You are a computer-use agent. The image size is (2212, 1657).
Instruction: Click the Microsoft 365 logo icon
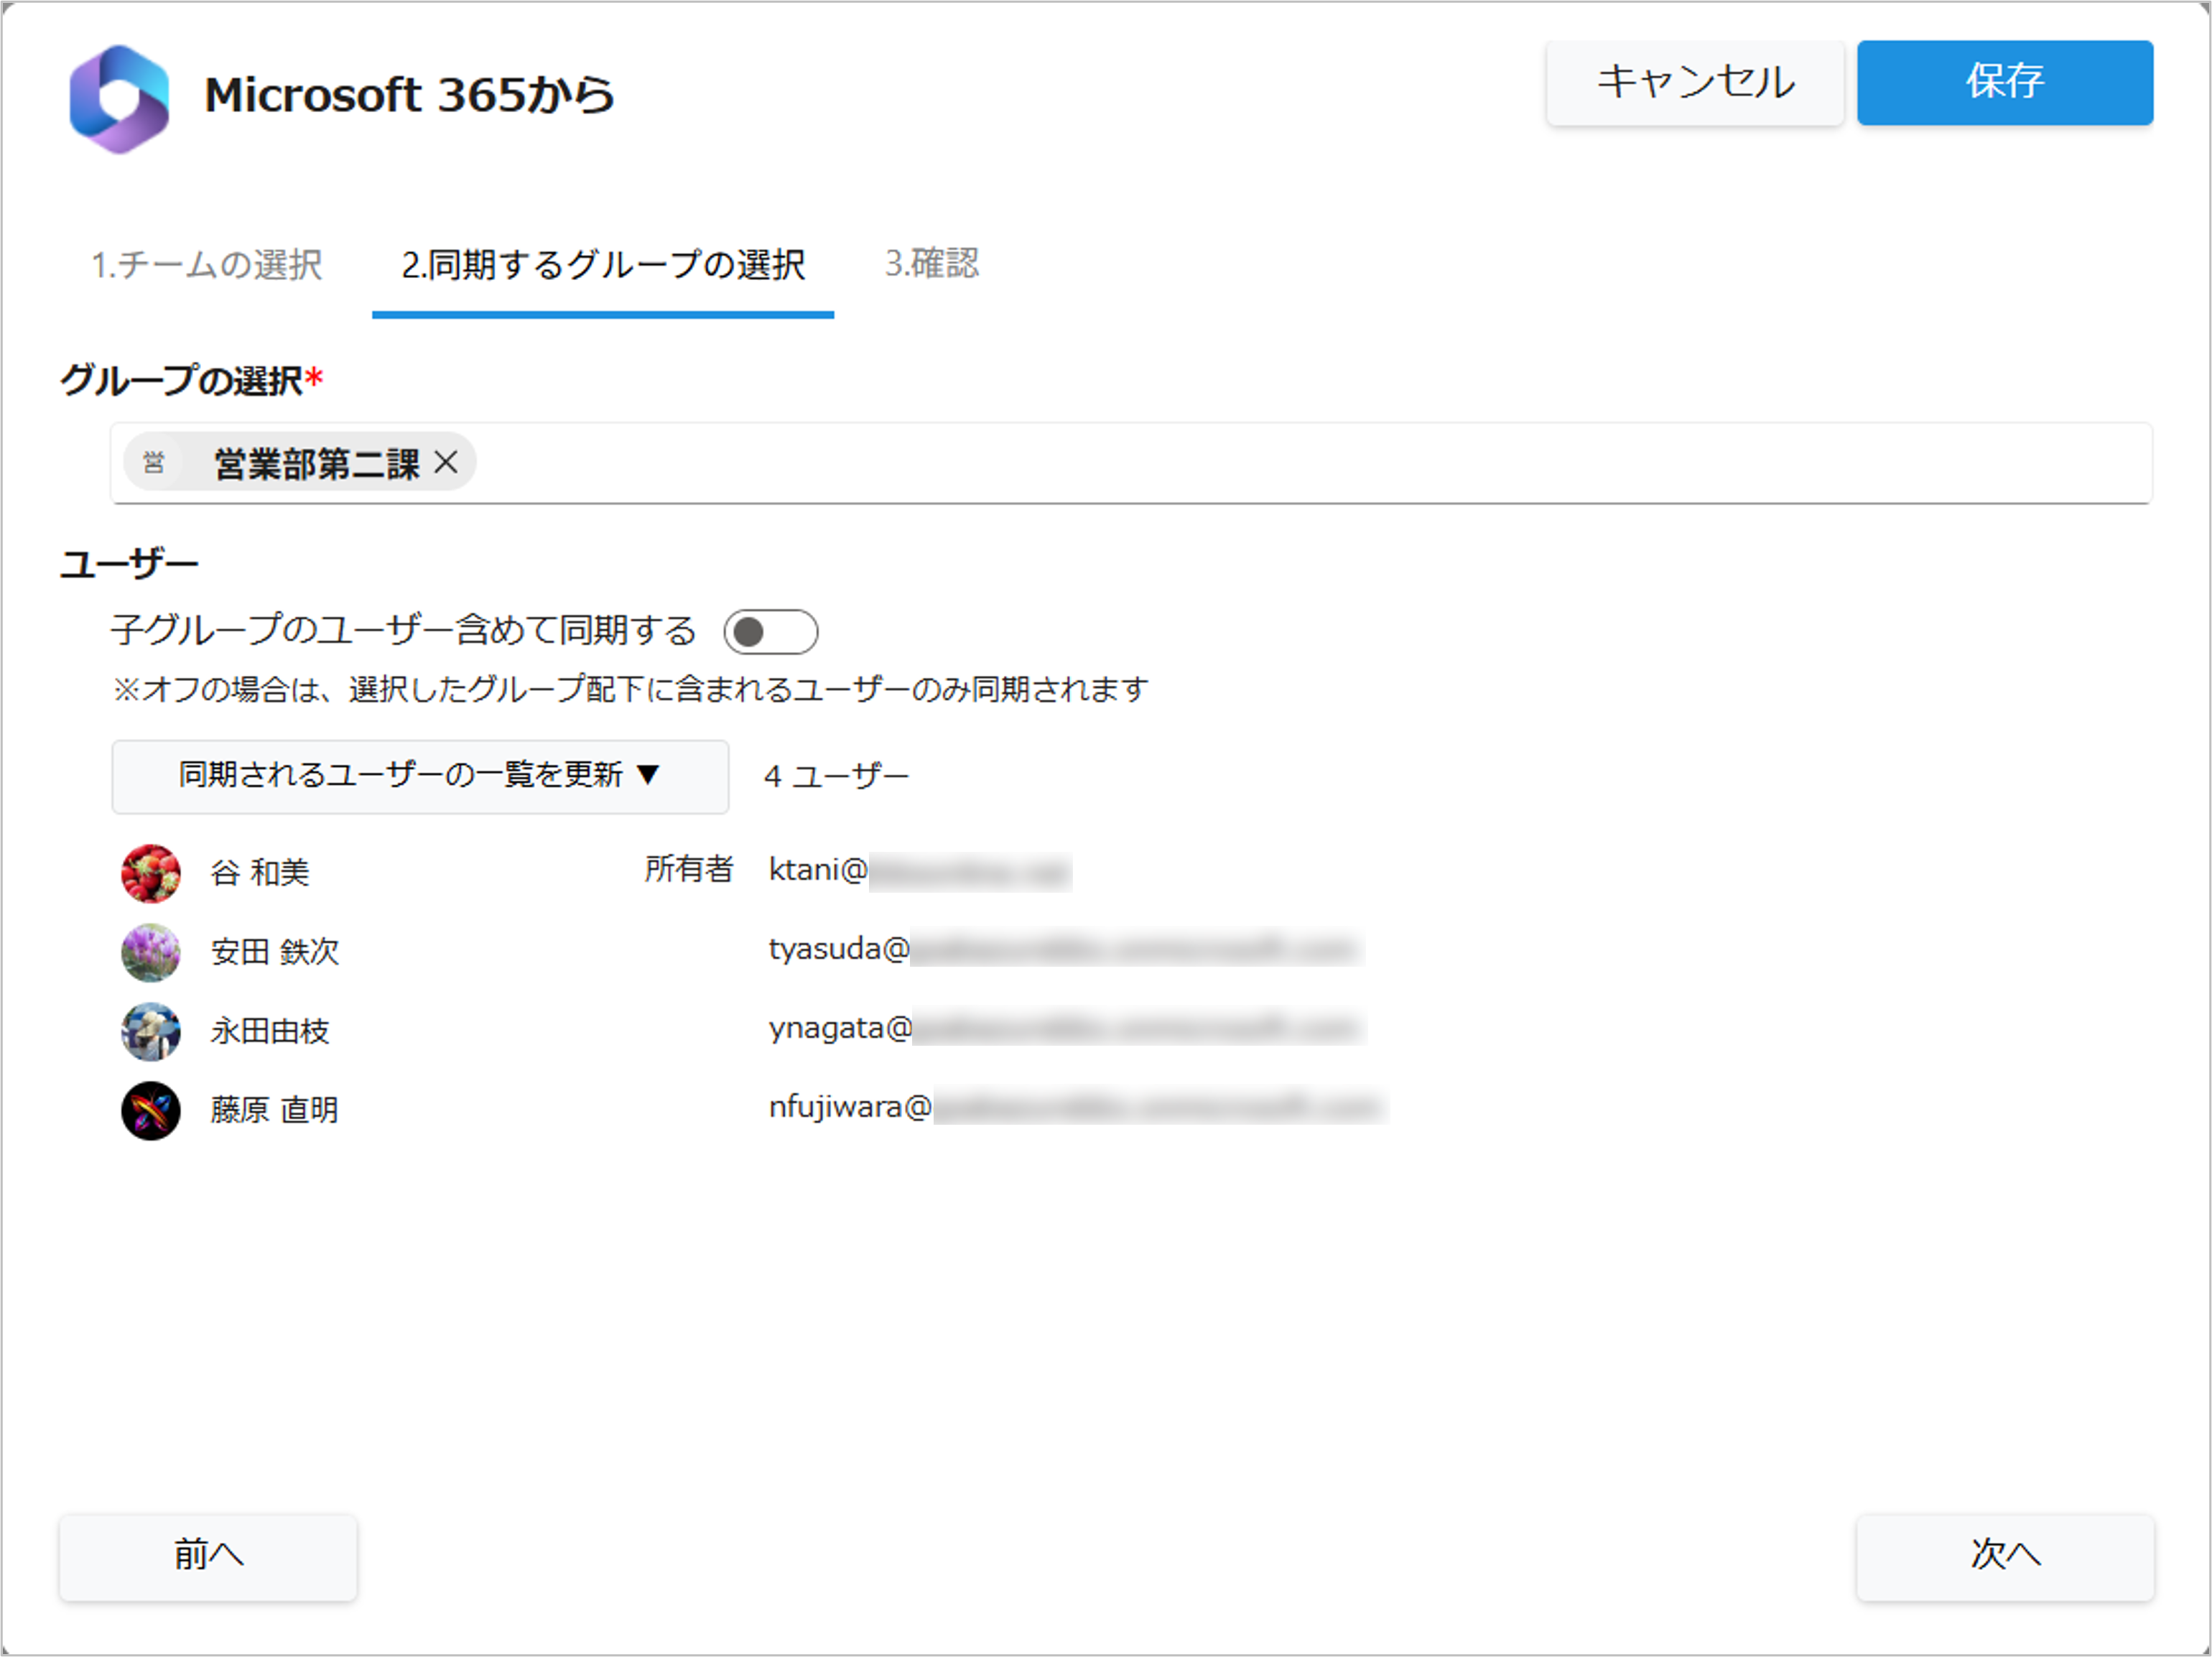[x=119, y=98]
